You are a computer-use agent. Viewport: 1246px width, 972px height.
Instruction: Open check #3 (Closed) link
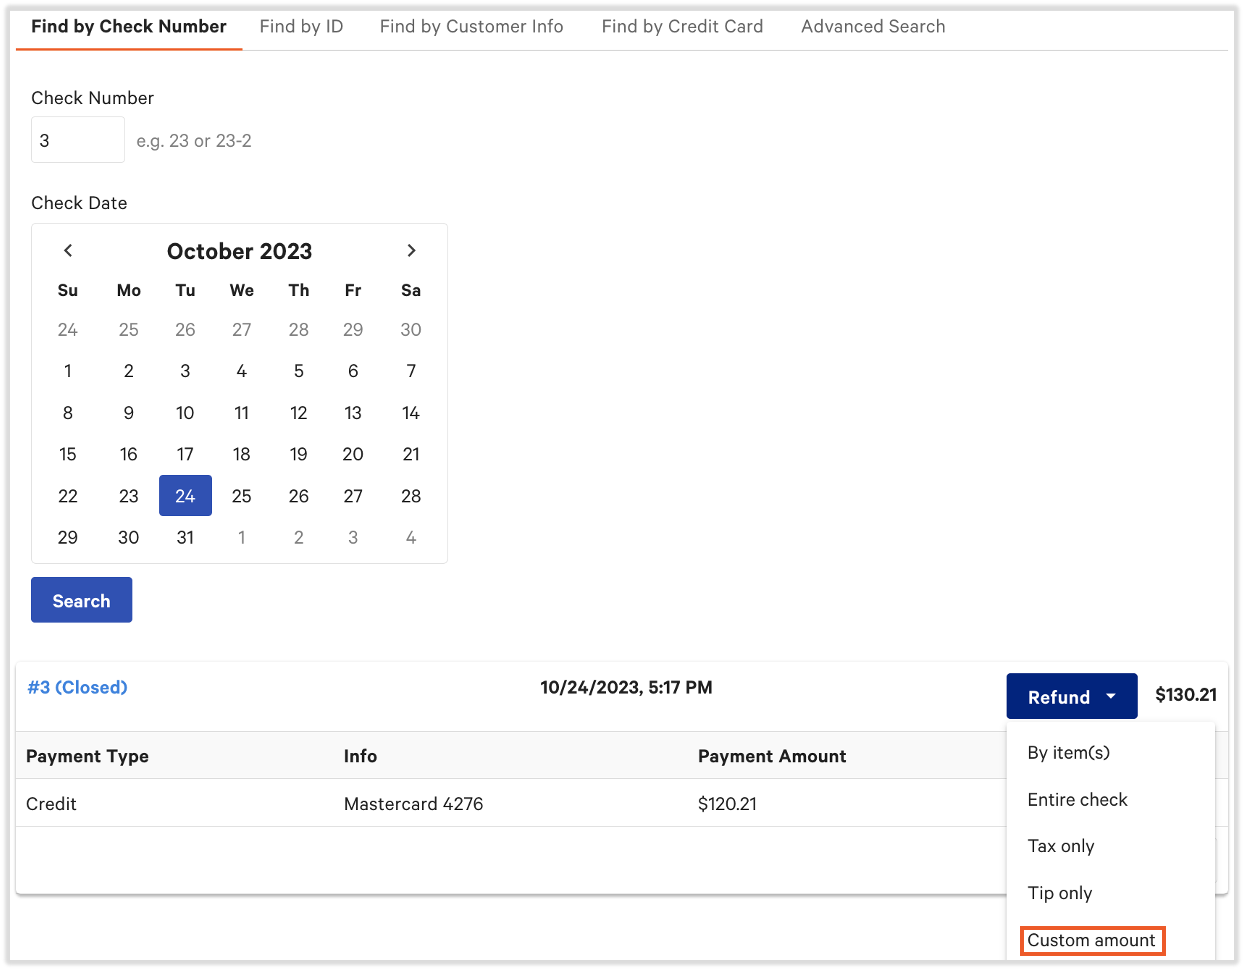coord(78,688)
